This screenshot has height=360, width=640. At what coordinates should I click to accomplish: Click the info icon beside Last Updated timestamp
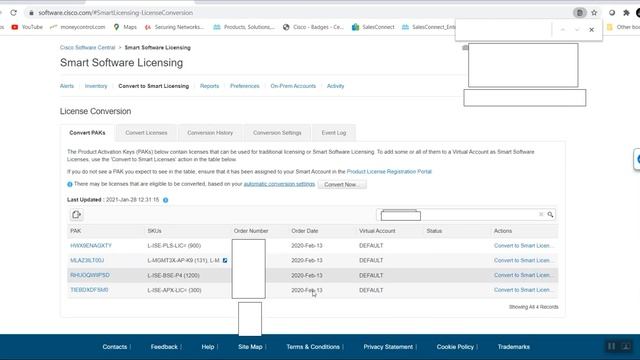pyautogui.click(x=165, y=200)
